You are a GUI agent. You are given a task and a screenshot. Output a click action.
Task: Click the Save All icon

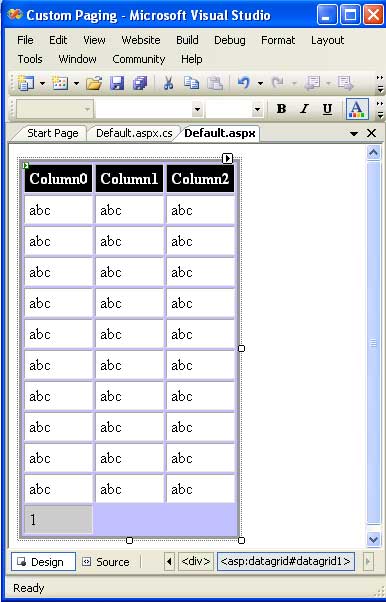(x=140, y=83)
